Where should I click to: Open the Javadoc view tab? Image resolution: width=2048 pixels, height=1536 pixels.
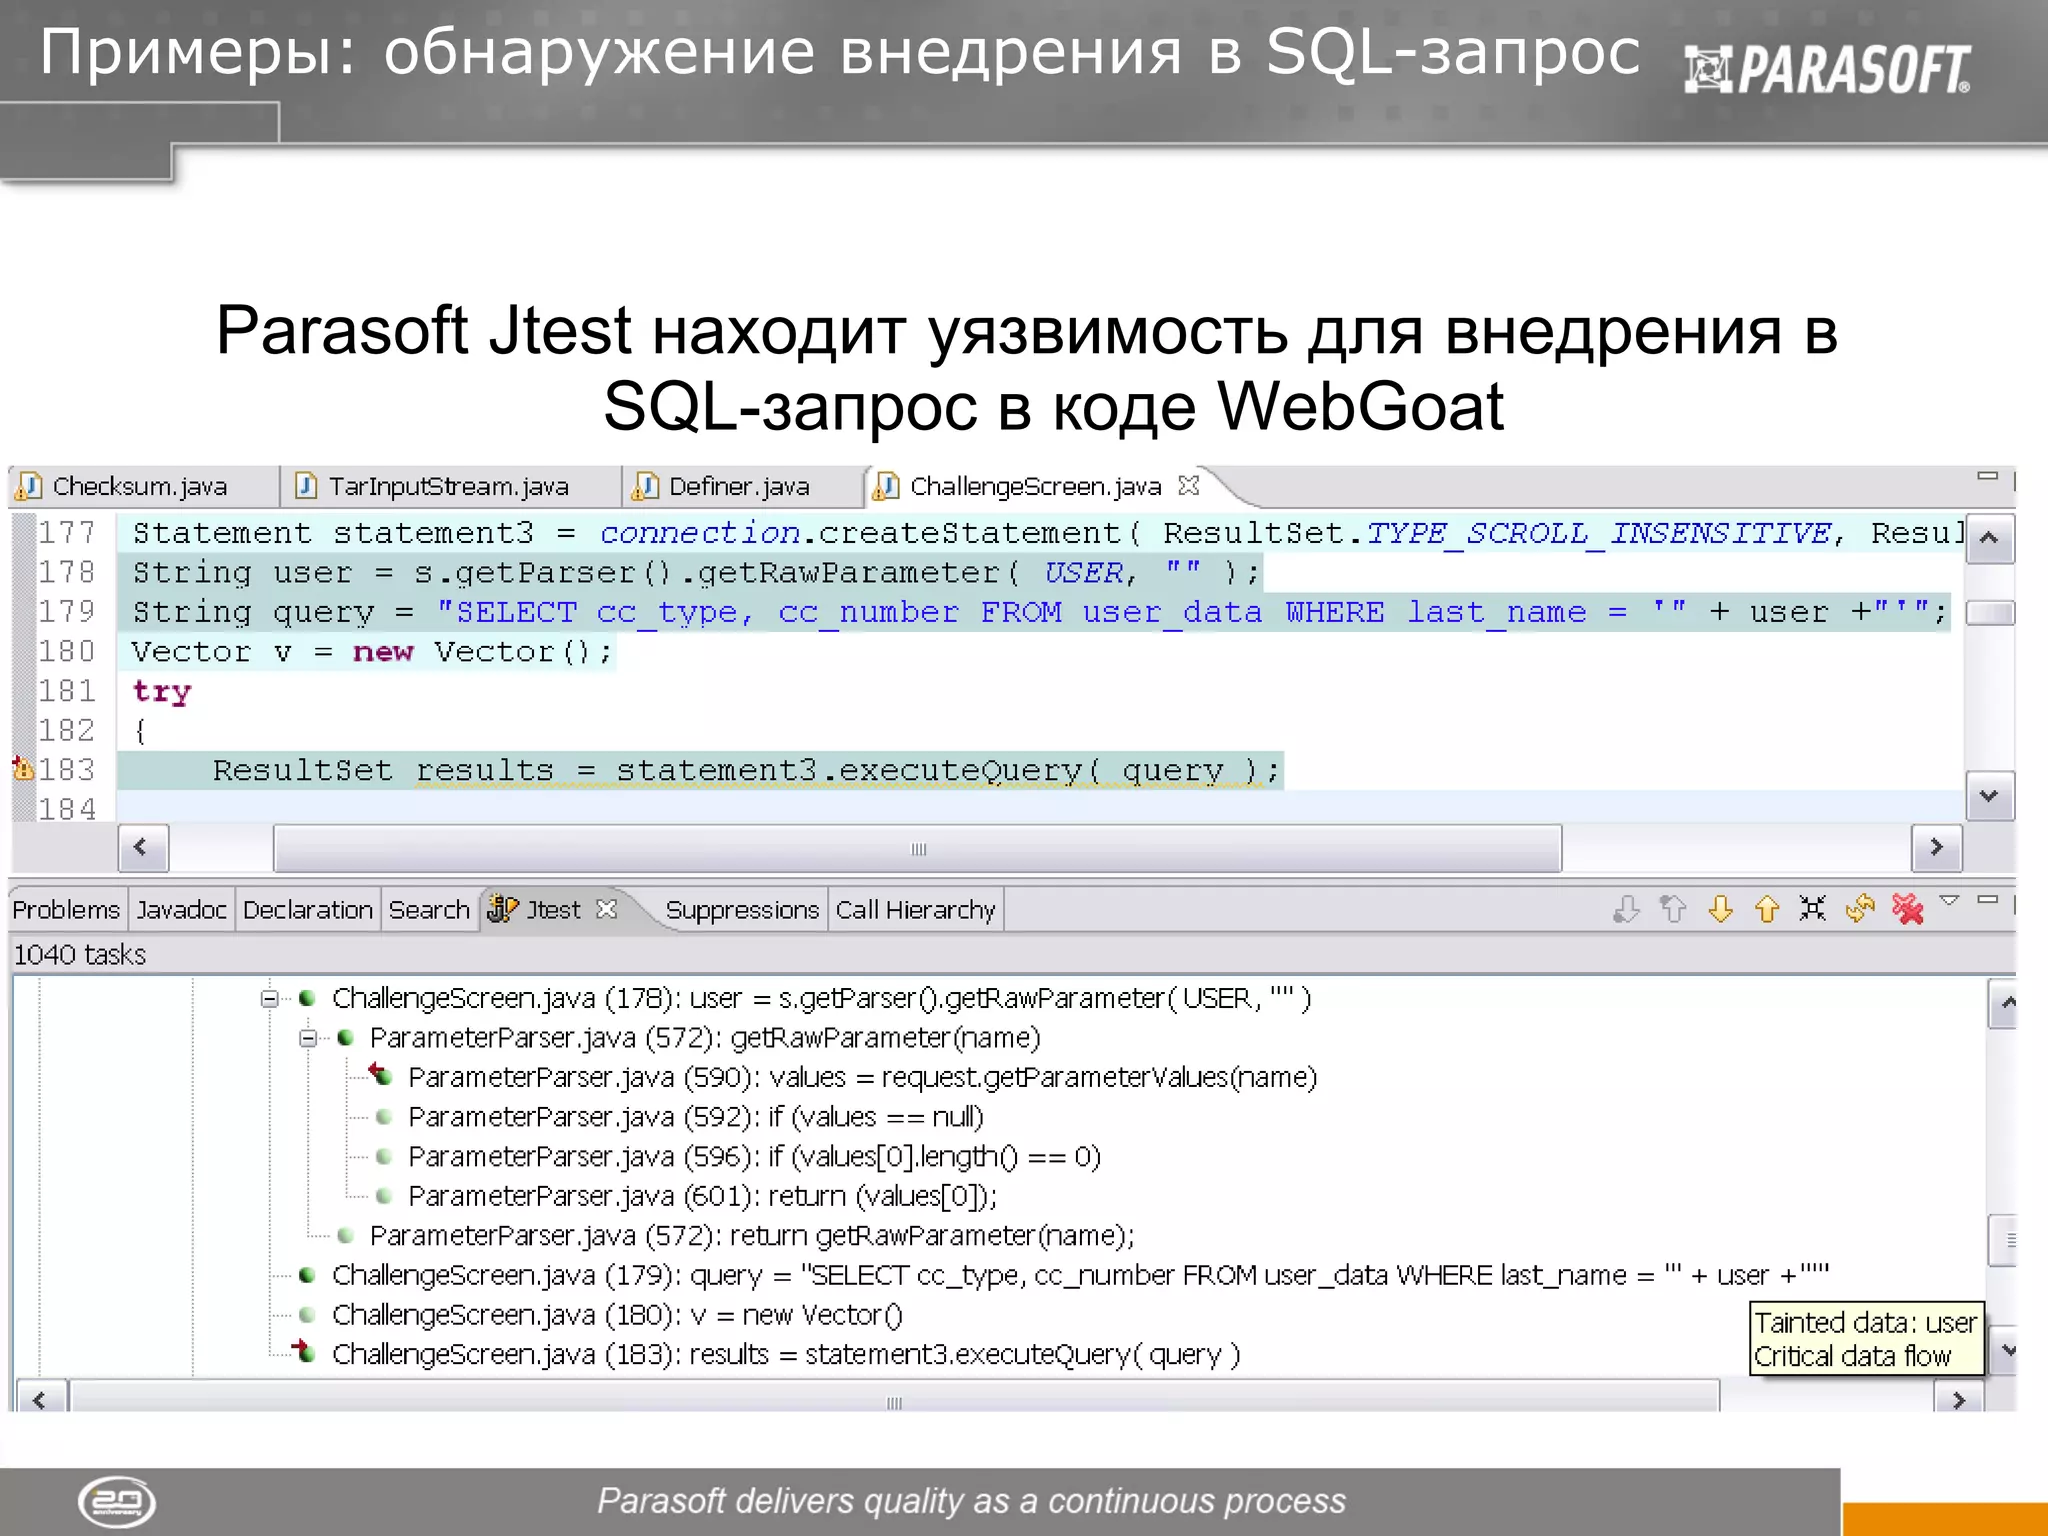pyautogui.click(x=182, y=910)
